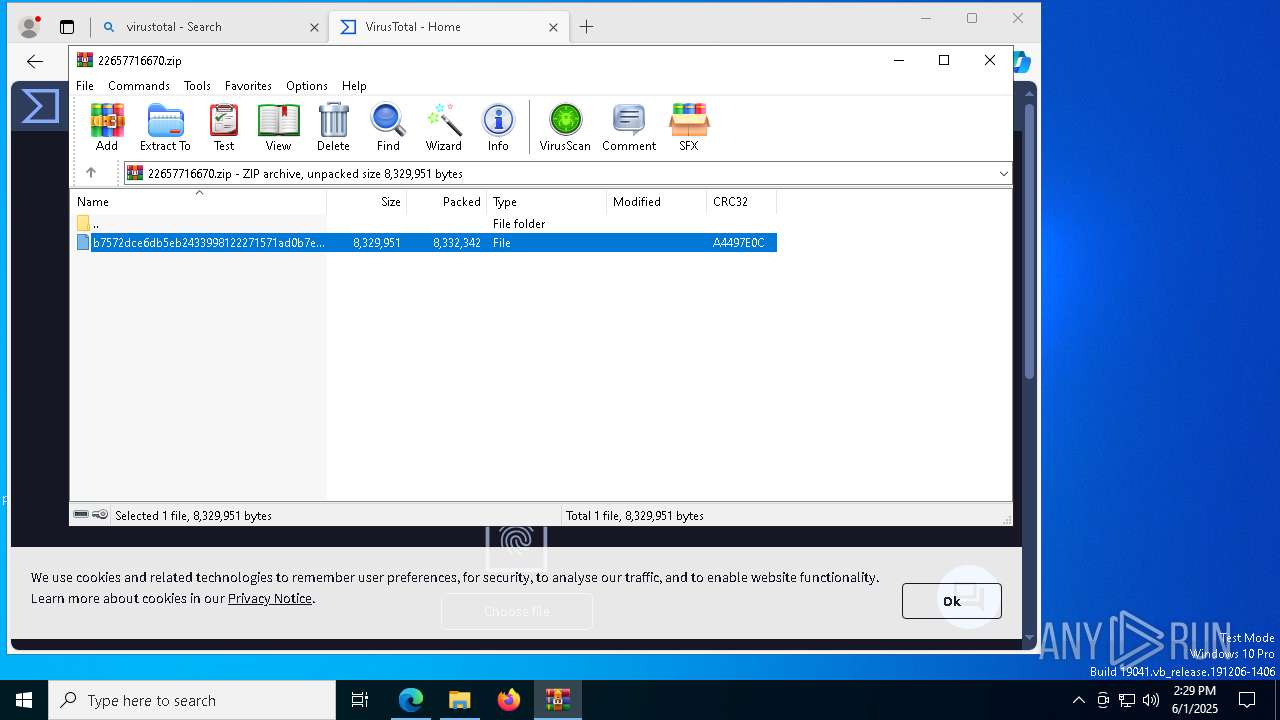Screen dimensions: 1280x720
Task: Sort by Packed column header
Action: pyautogui.click(x=446, y=202)
